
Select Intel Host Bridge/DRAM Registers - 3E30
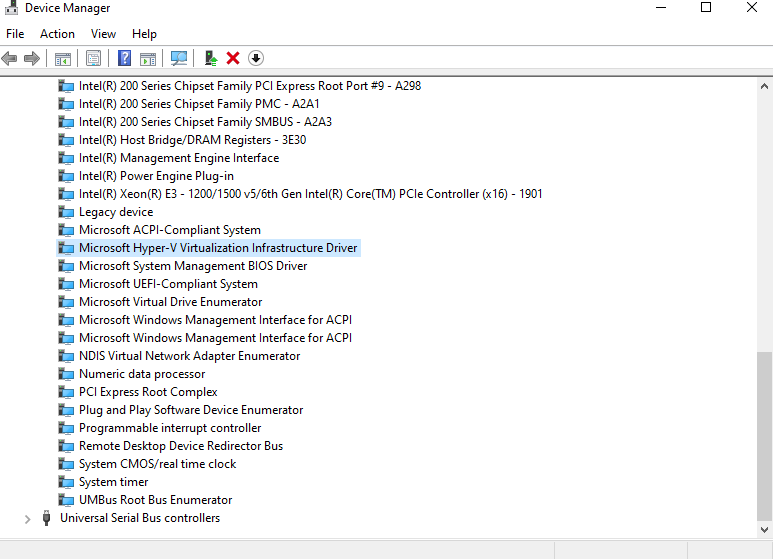[192, 140]
